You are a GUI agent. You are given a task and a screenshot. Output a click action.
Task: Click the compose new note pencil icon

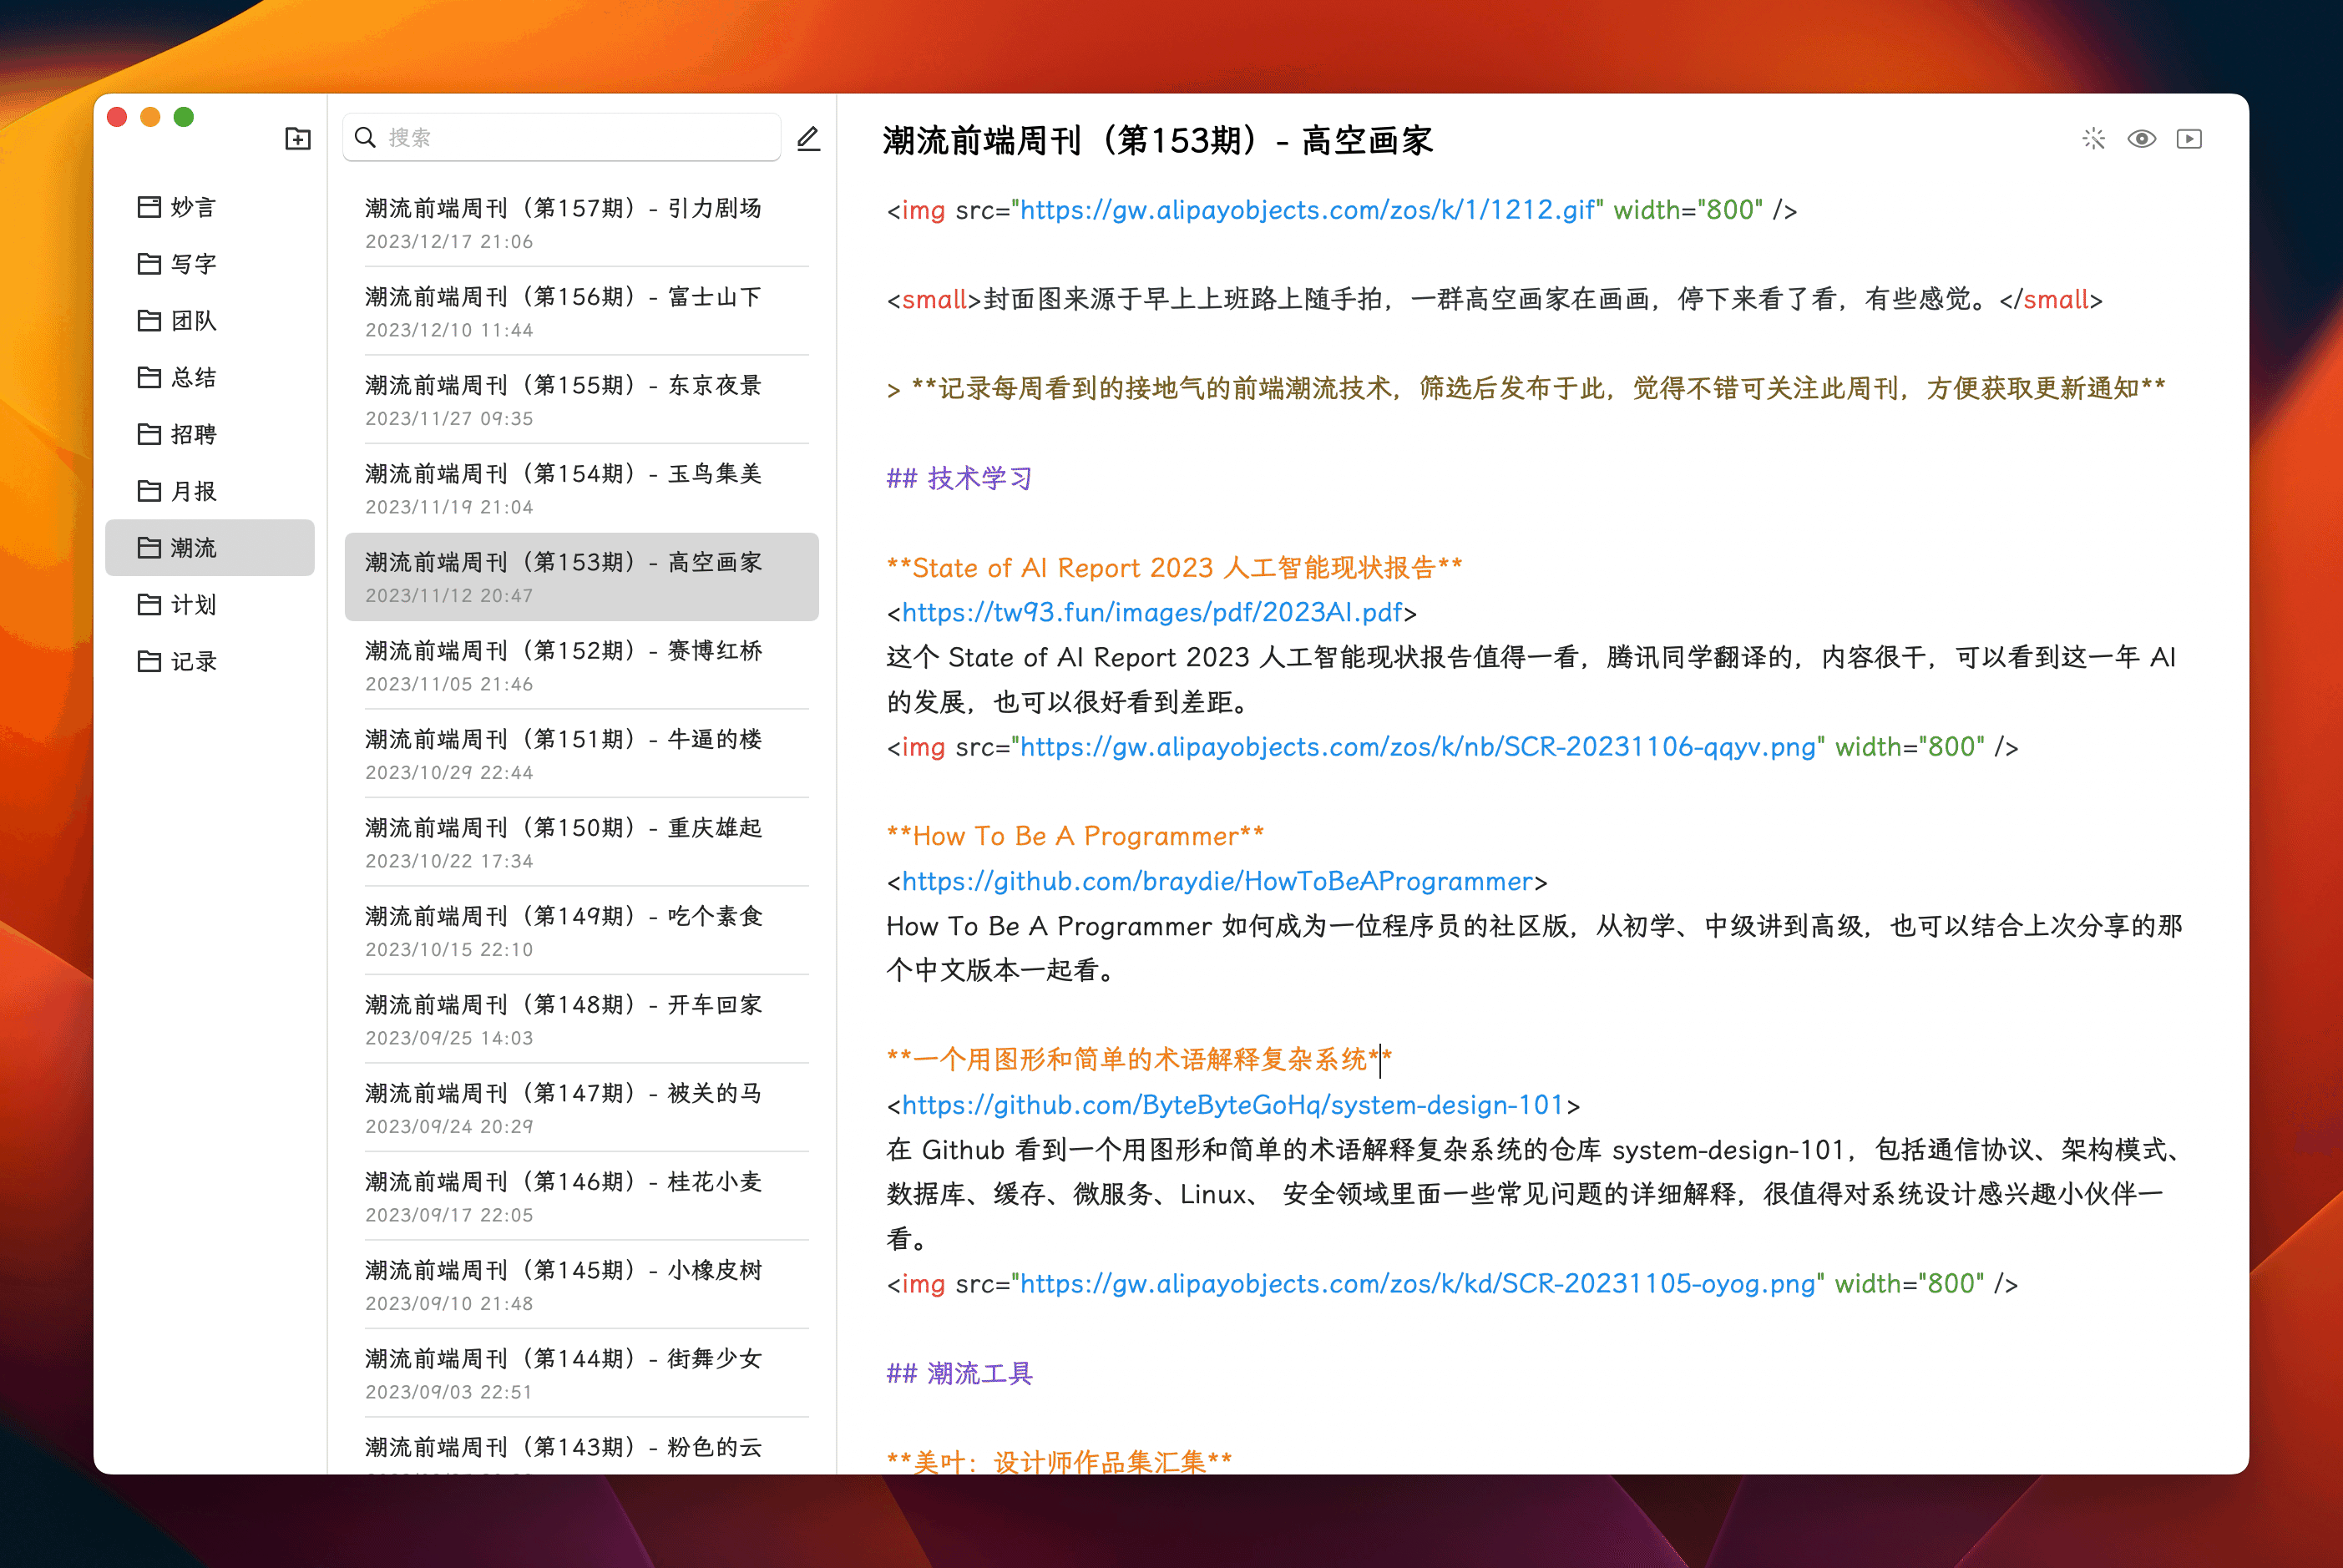(808, 138)
